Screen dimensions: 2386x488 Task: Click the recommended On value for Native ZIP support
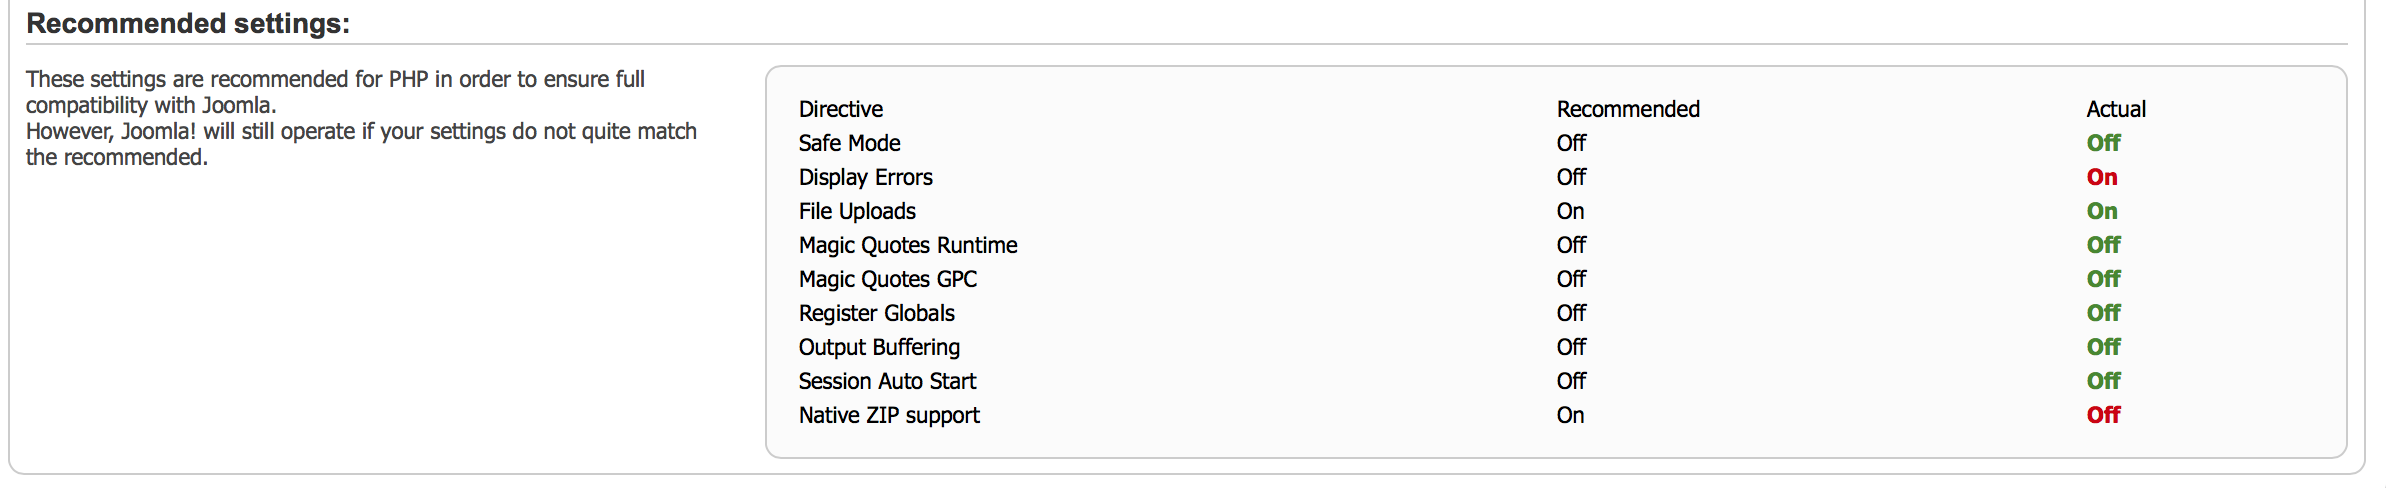[1570, 415]
